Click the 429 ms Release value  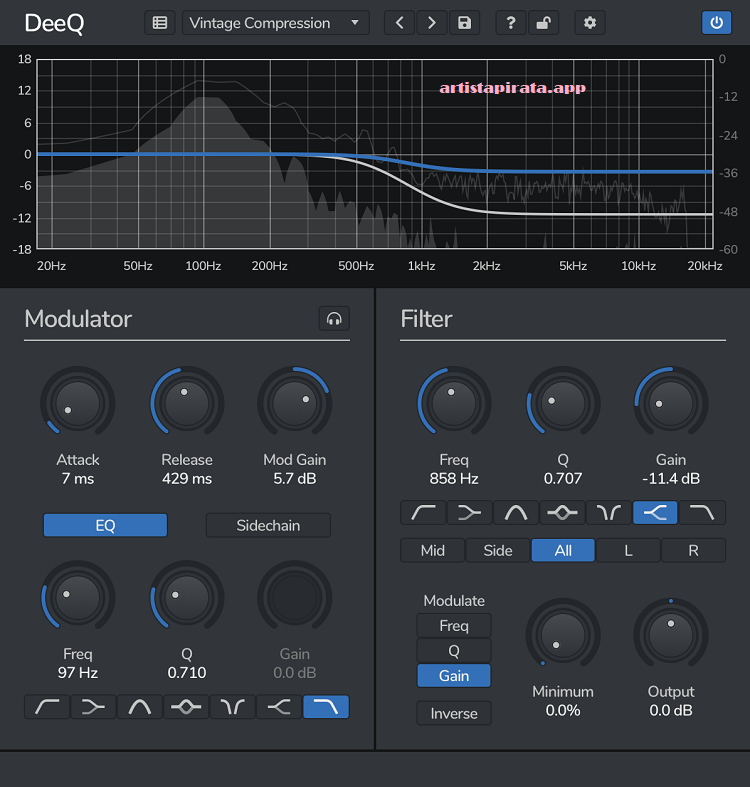pyautogui.click(x=187, y=478)
